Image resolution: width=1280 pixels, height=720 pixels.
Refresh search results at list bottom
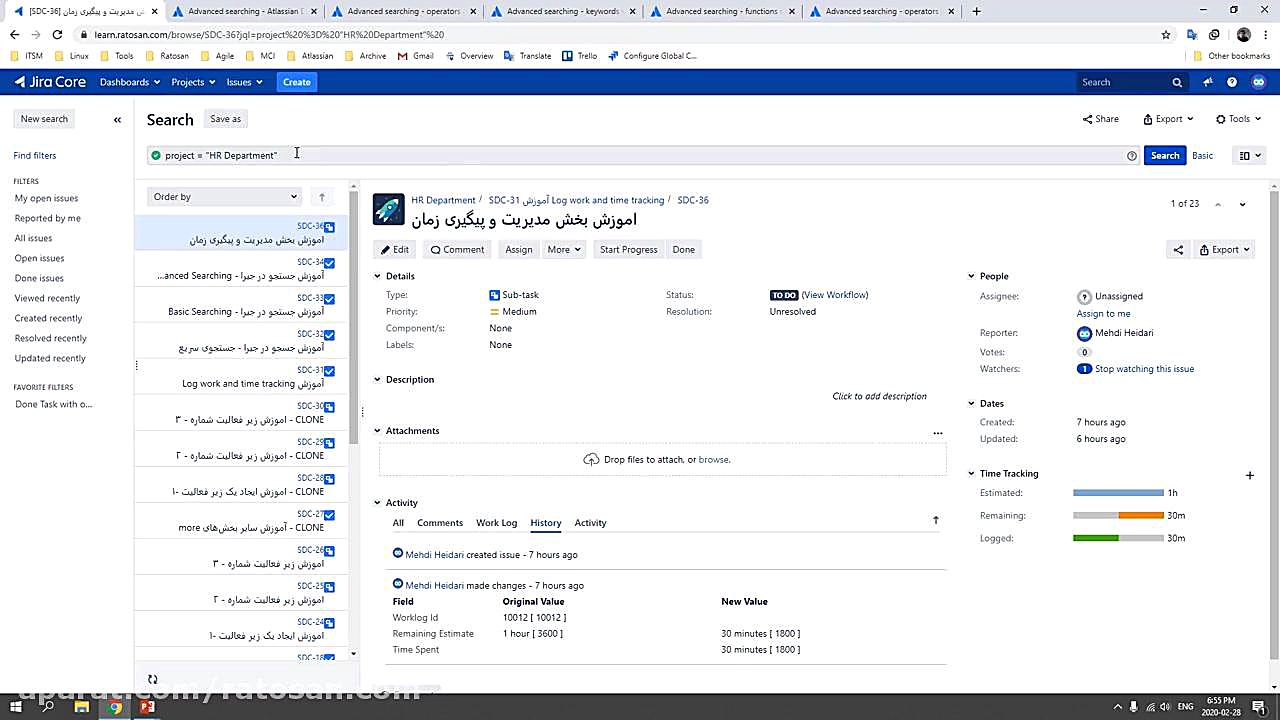pos(152,679)
